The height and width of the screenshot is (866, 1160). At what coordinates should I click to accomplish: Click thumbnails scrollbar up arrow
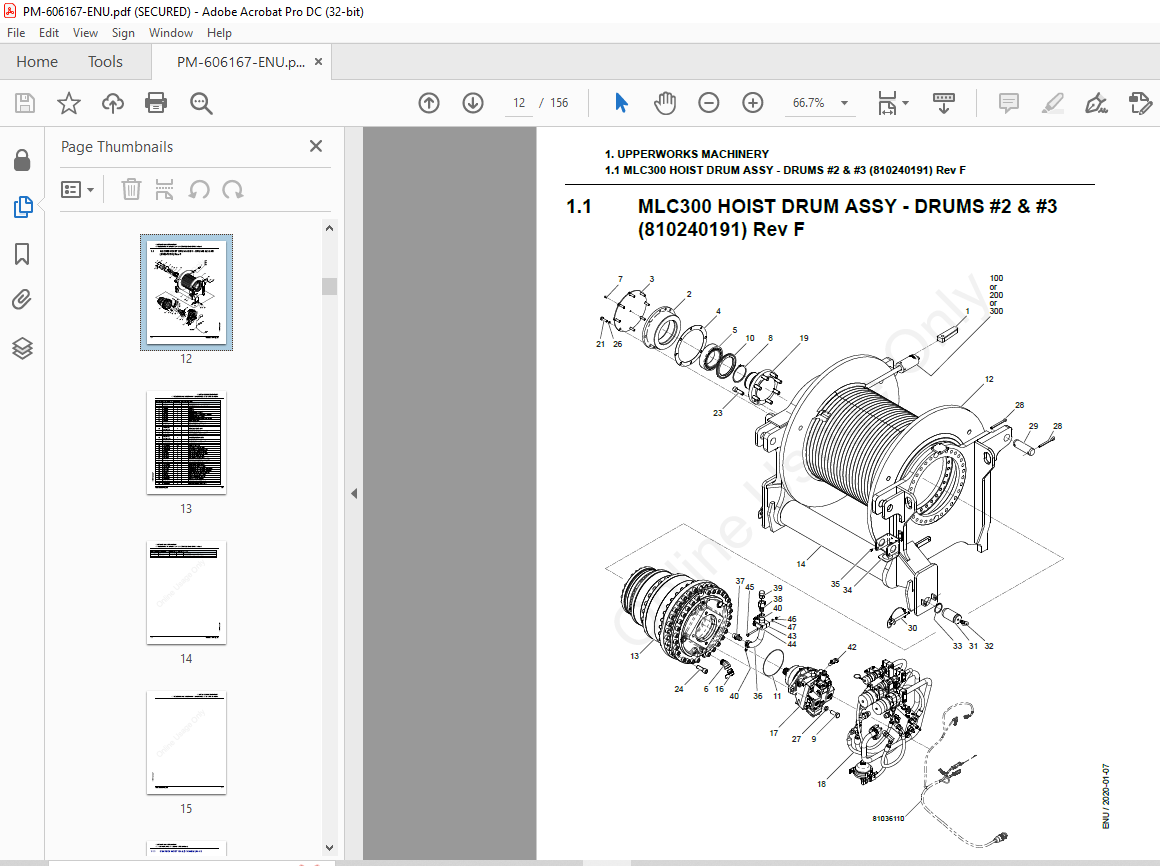point(329,229)
